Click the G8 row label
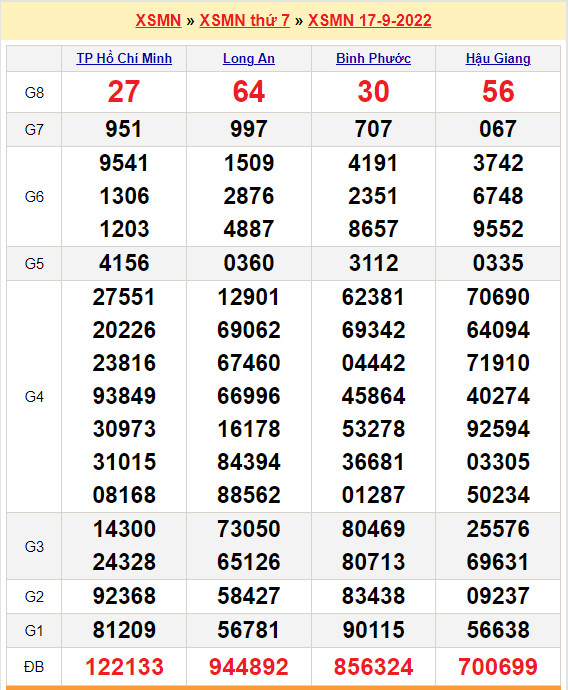568x690 pixels. [x=34, y=93]
